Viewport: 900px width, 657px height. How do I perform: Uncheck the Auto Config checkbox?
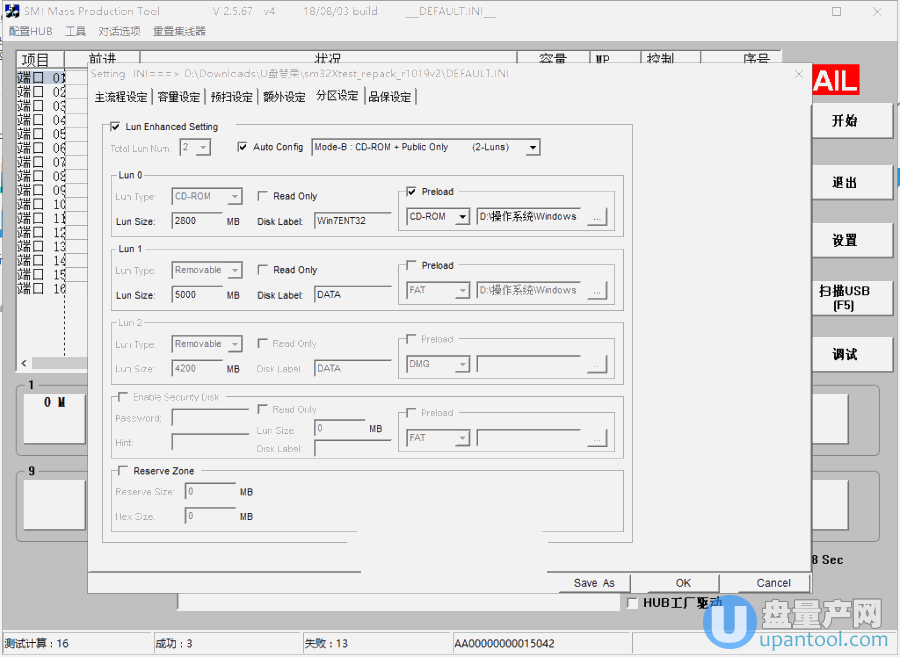click(242, 147)
